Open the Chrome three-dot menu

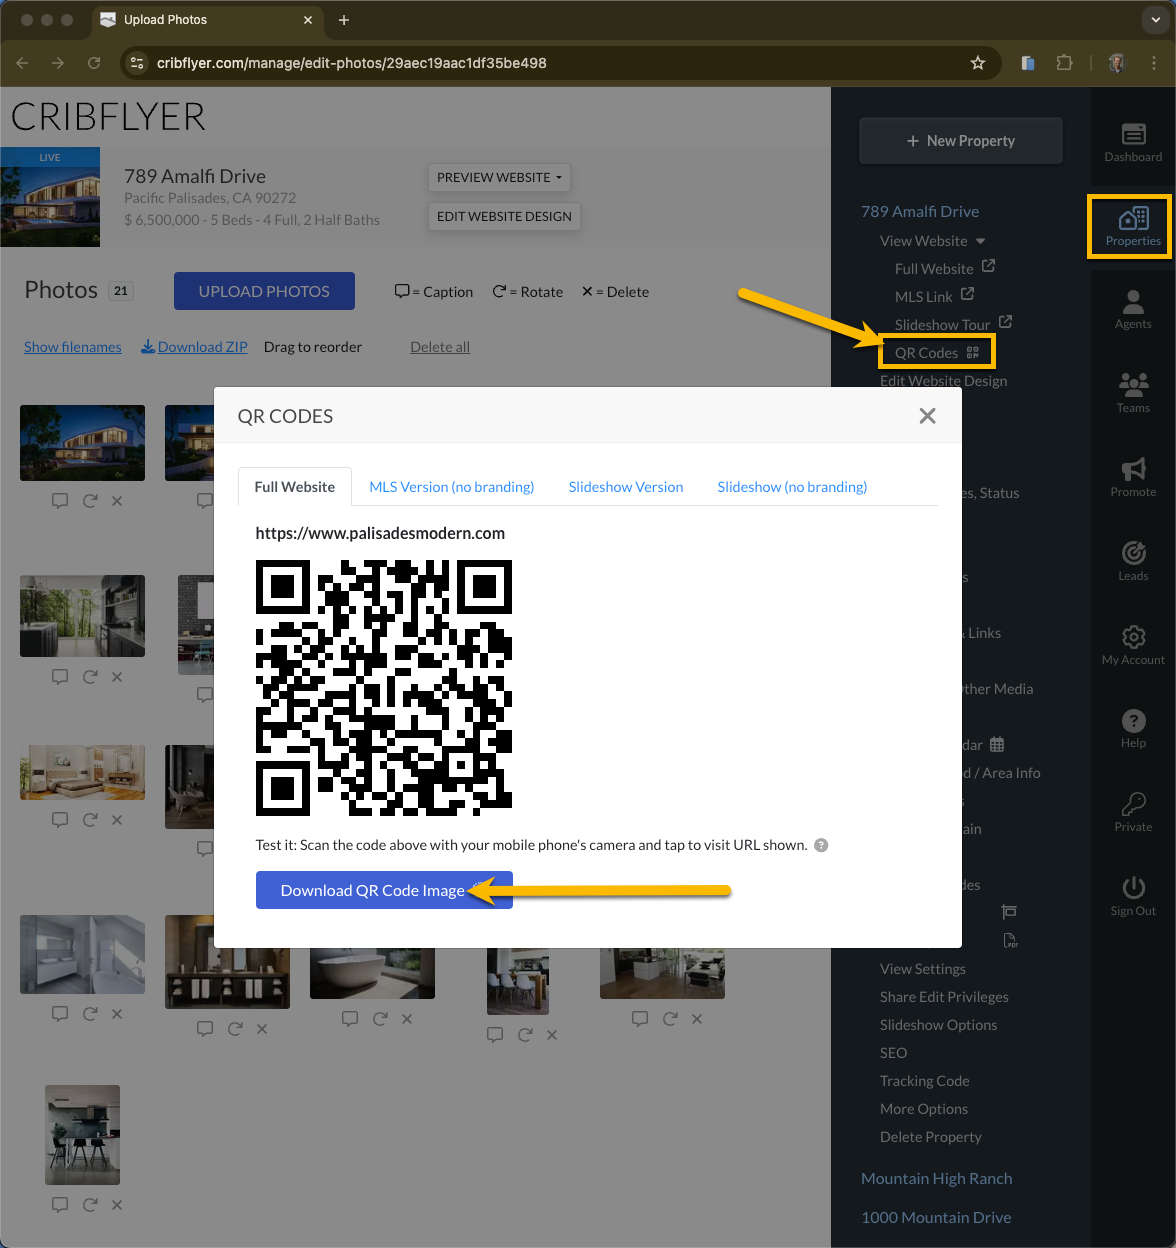pyautogui.click(x=1154, y=63)
